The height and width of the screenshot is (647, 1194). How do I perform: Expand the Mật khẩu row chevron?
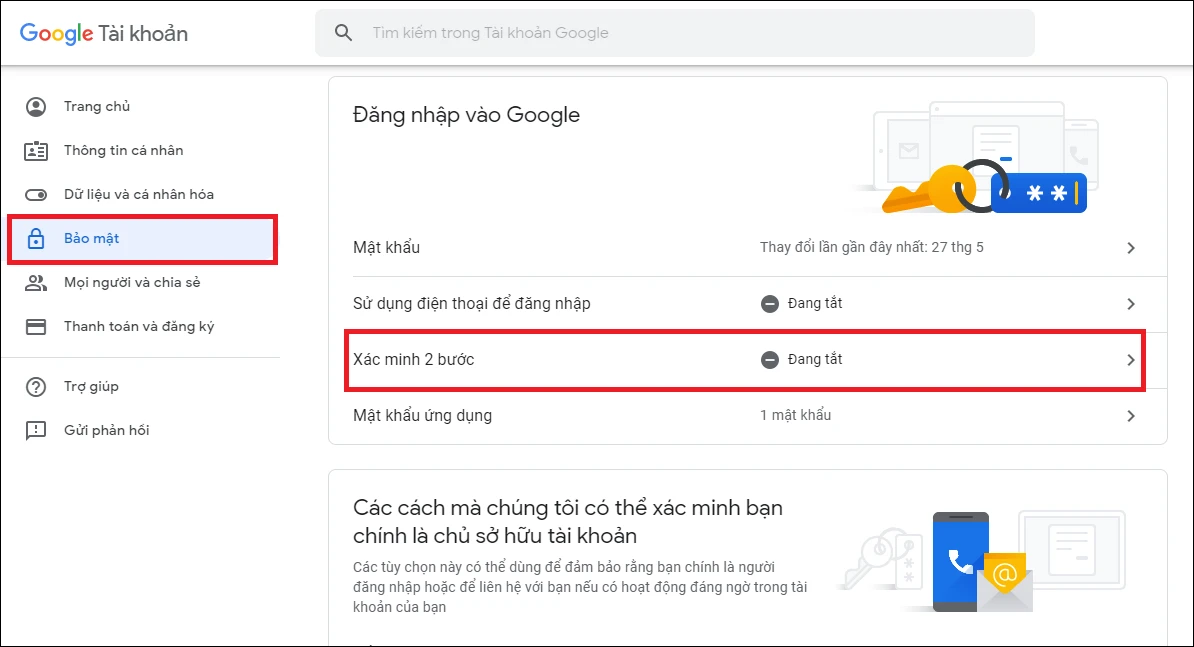click(x=1131, y=248)
